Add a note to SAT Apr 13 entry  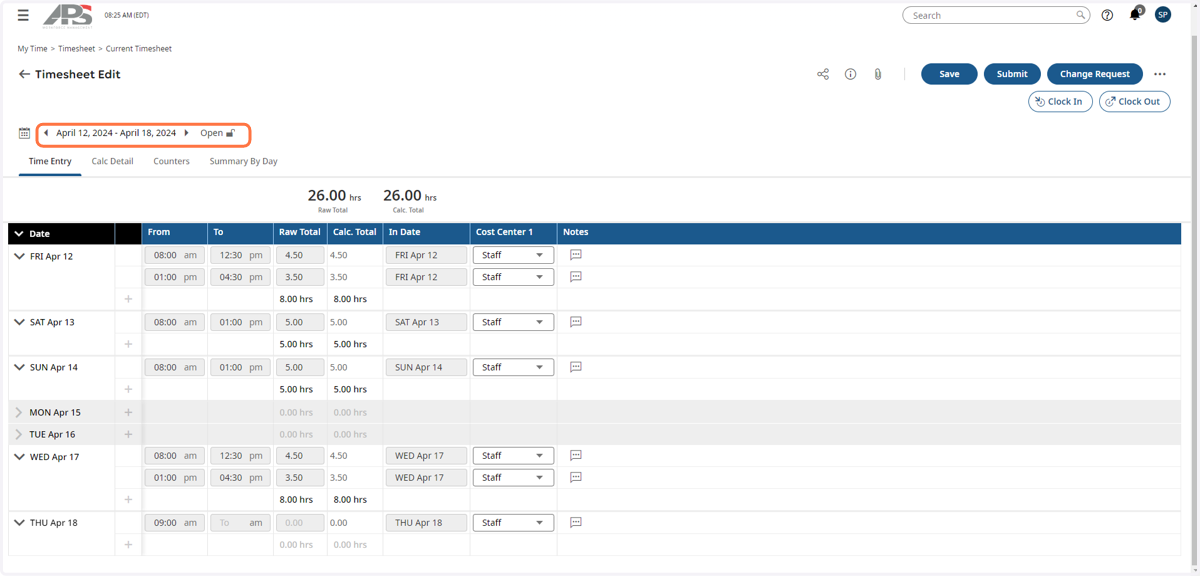pyautogui.click(x=576, y=322)
